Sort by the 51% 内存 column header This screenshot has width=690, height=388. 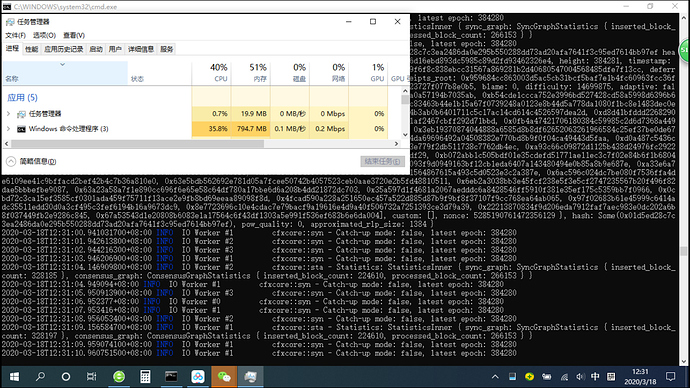250,73
